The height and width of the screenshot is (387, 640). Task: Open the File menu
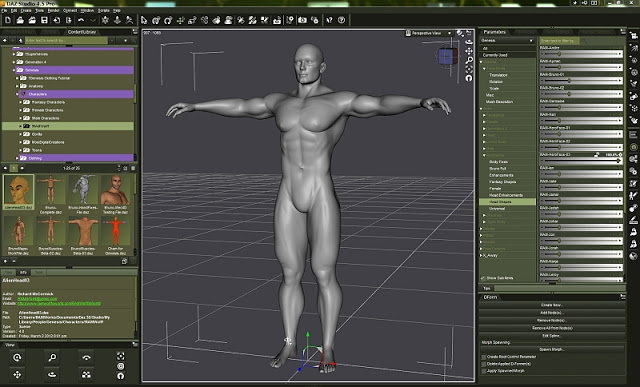click(4, 10)
